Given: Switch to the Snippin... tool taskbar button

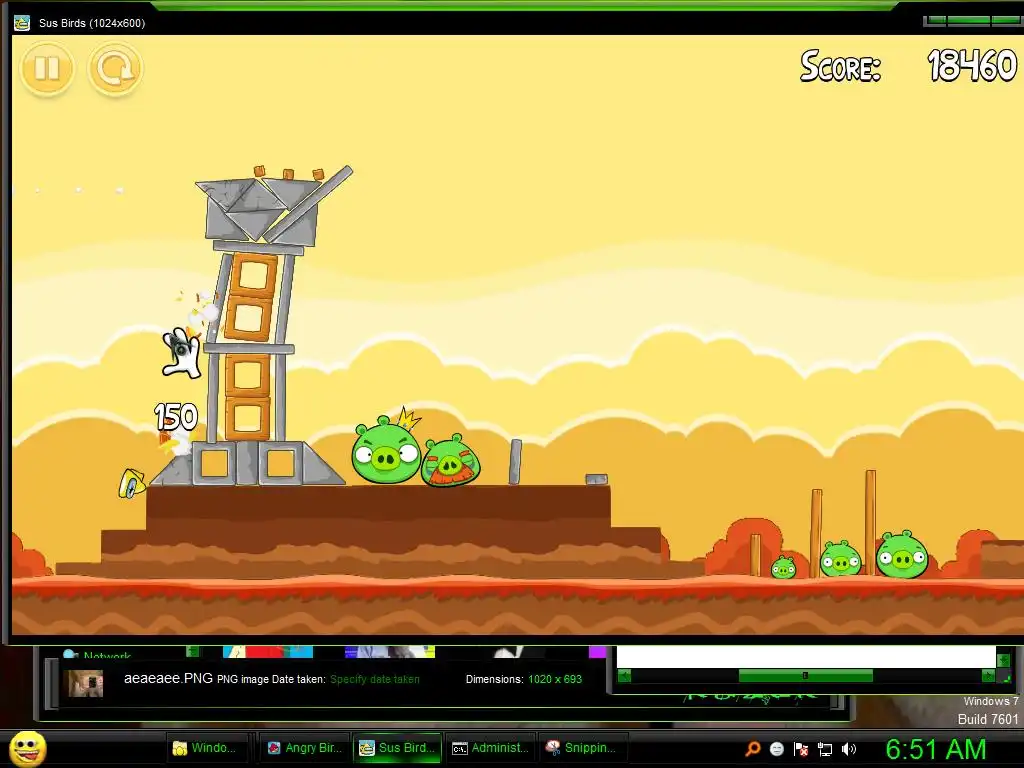Looking at the screenshot, I should tap(583, 748).
